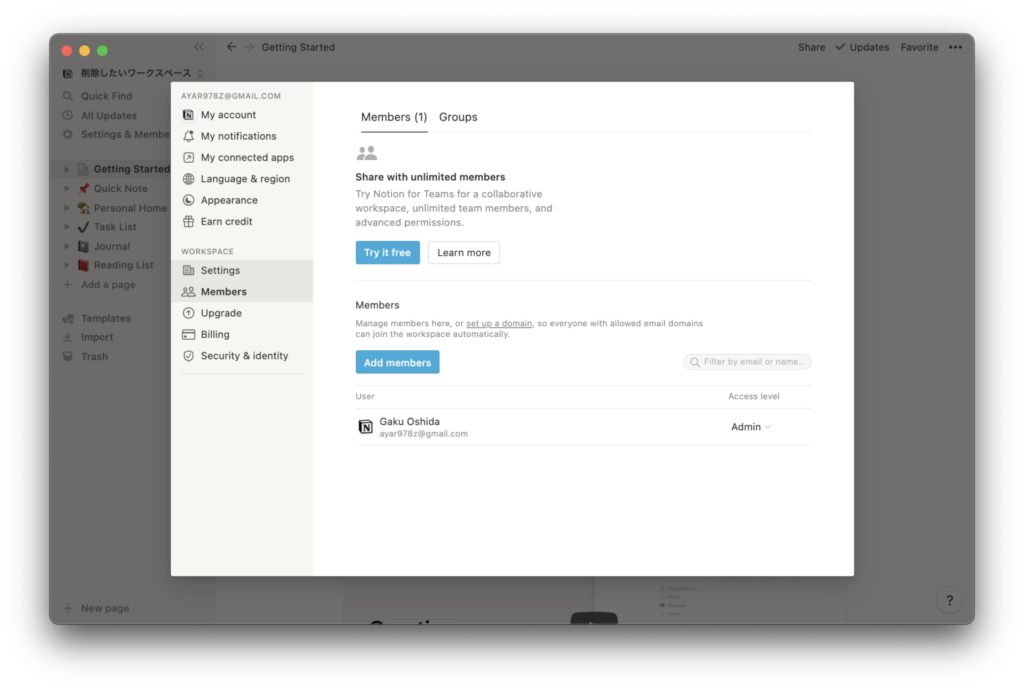1024x690 pixels.
Task: Click the plus icon beside Add a page
Action: point(67,285)
